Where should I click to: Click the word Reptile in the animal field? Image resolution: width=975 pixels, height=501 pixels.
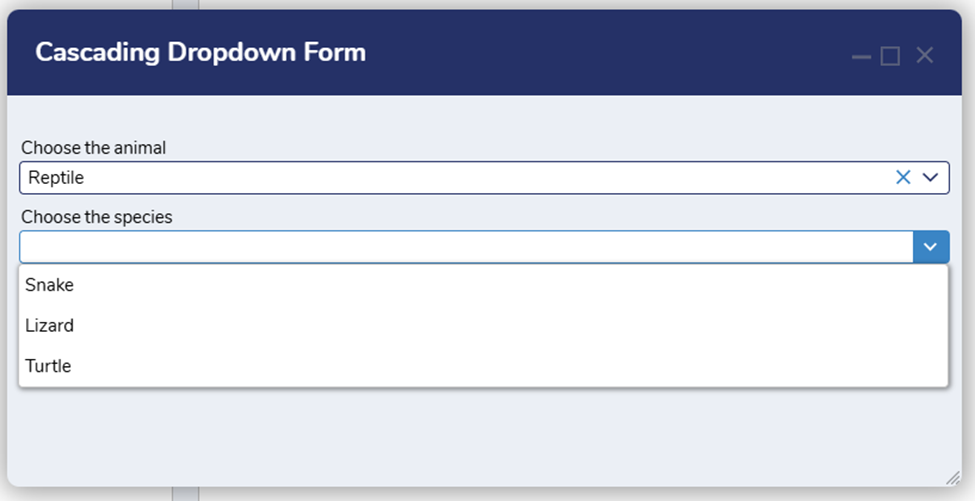click(x=56, y=178)
